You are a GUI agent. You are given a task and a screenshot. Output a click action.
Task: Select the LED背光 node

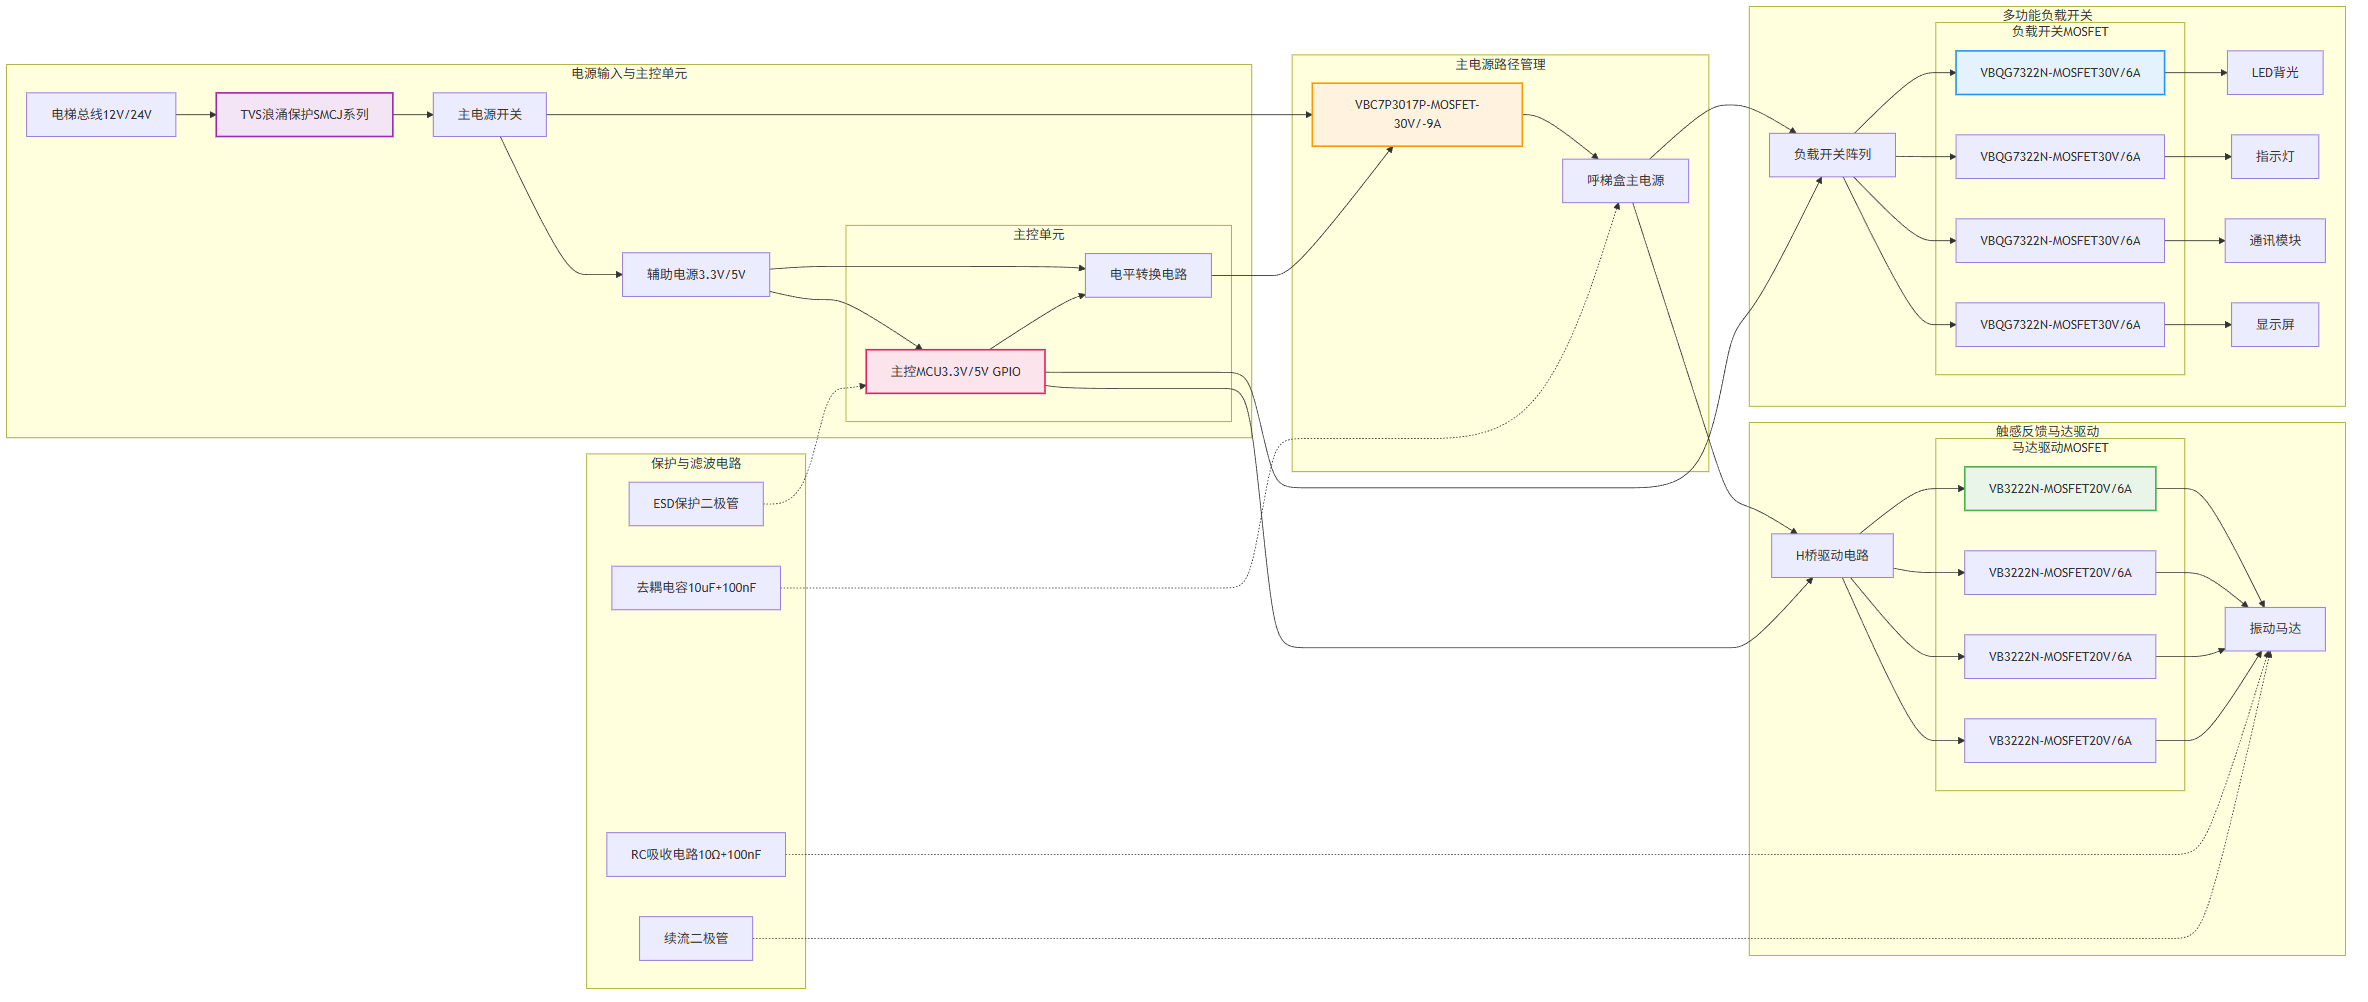(2275, 73)
